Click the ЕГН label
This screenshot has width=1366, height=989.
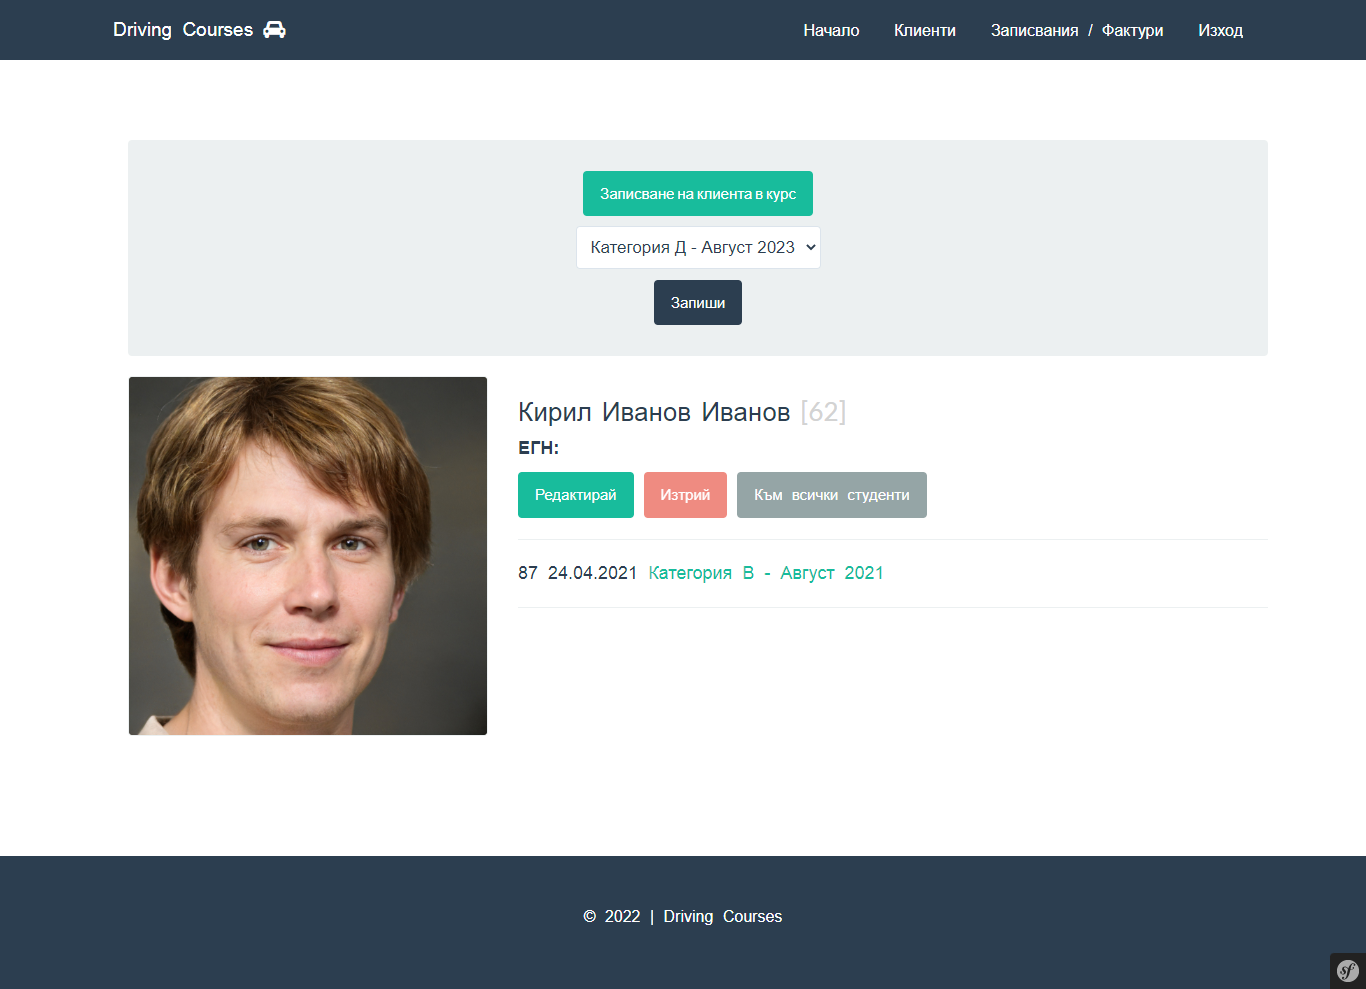click(538, 448)
